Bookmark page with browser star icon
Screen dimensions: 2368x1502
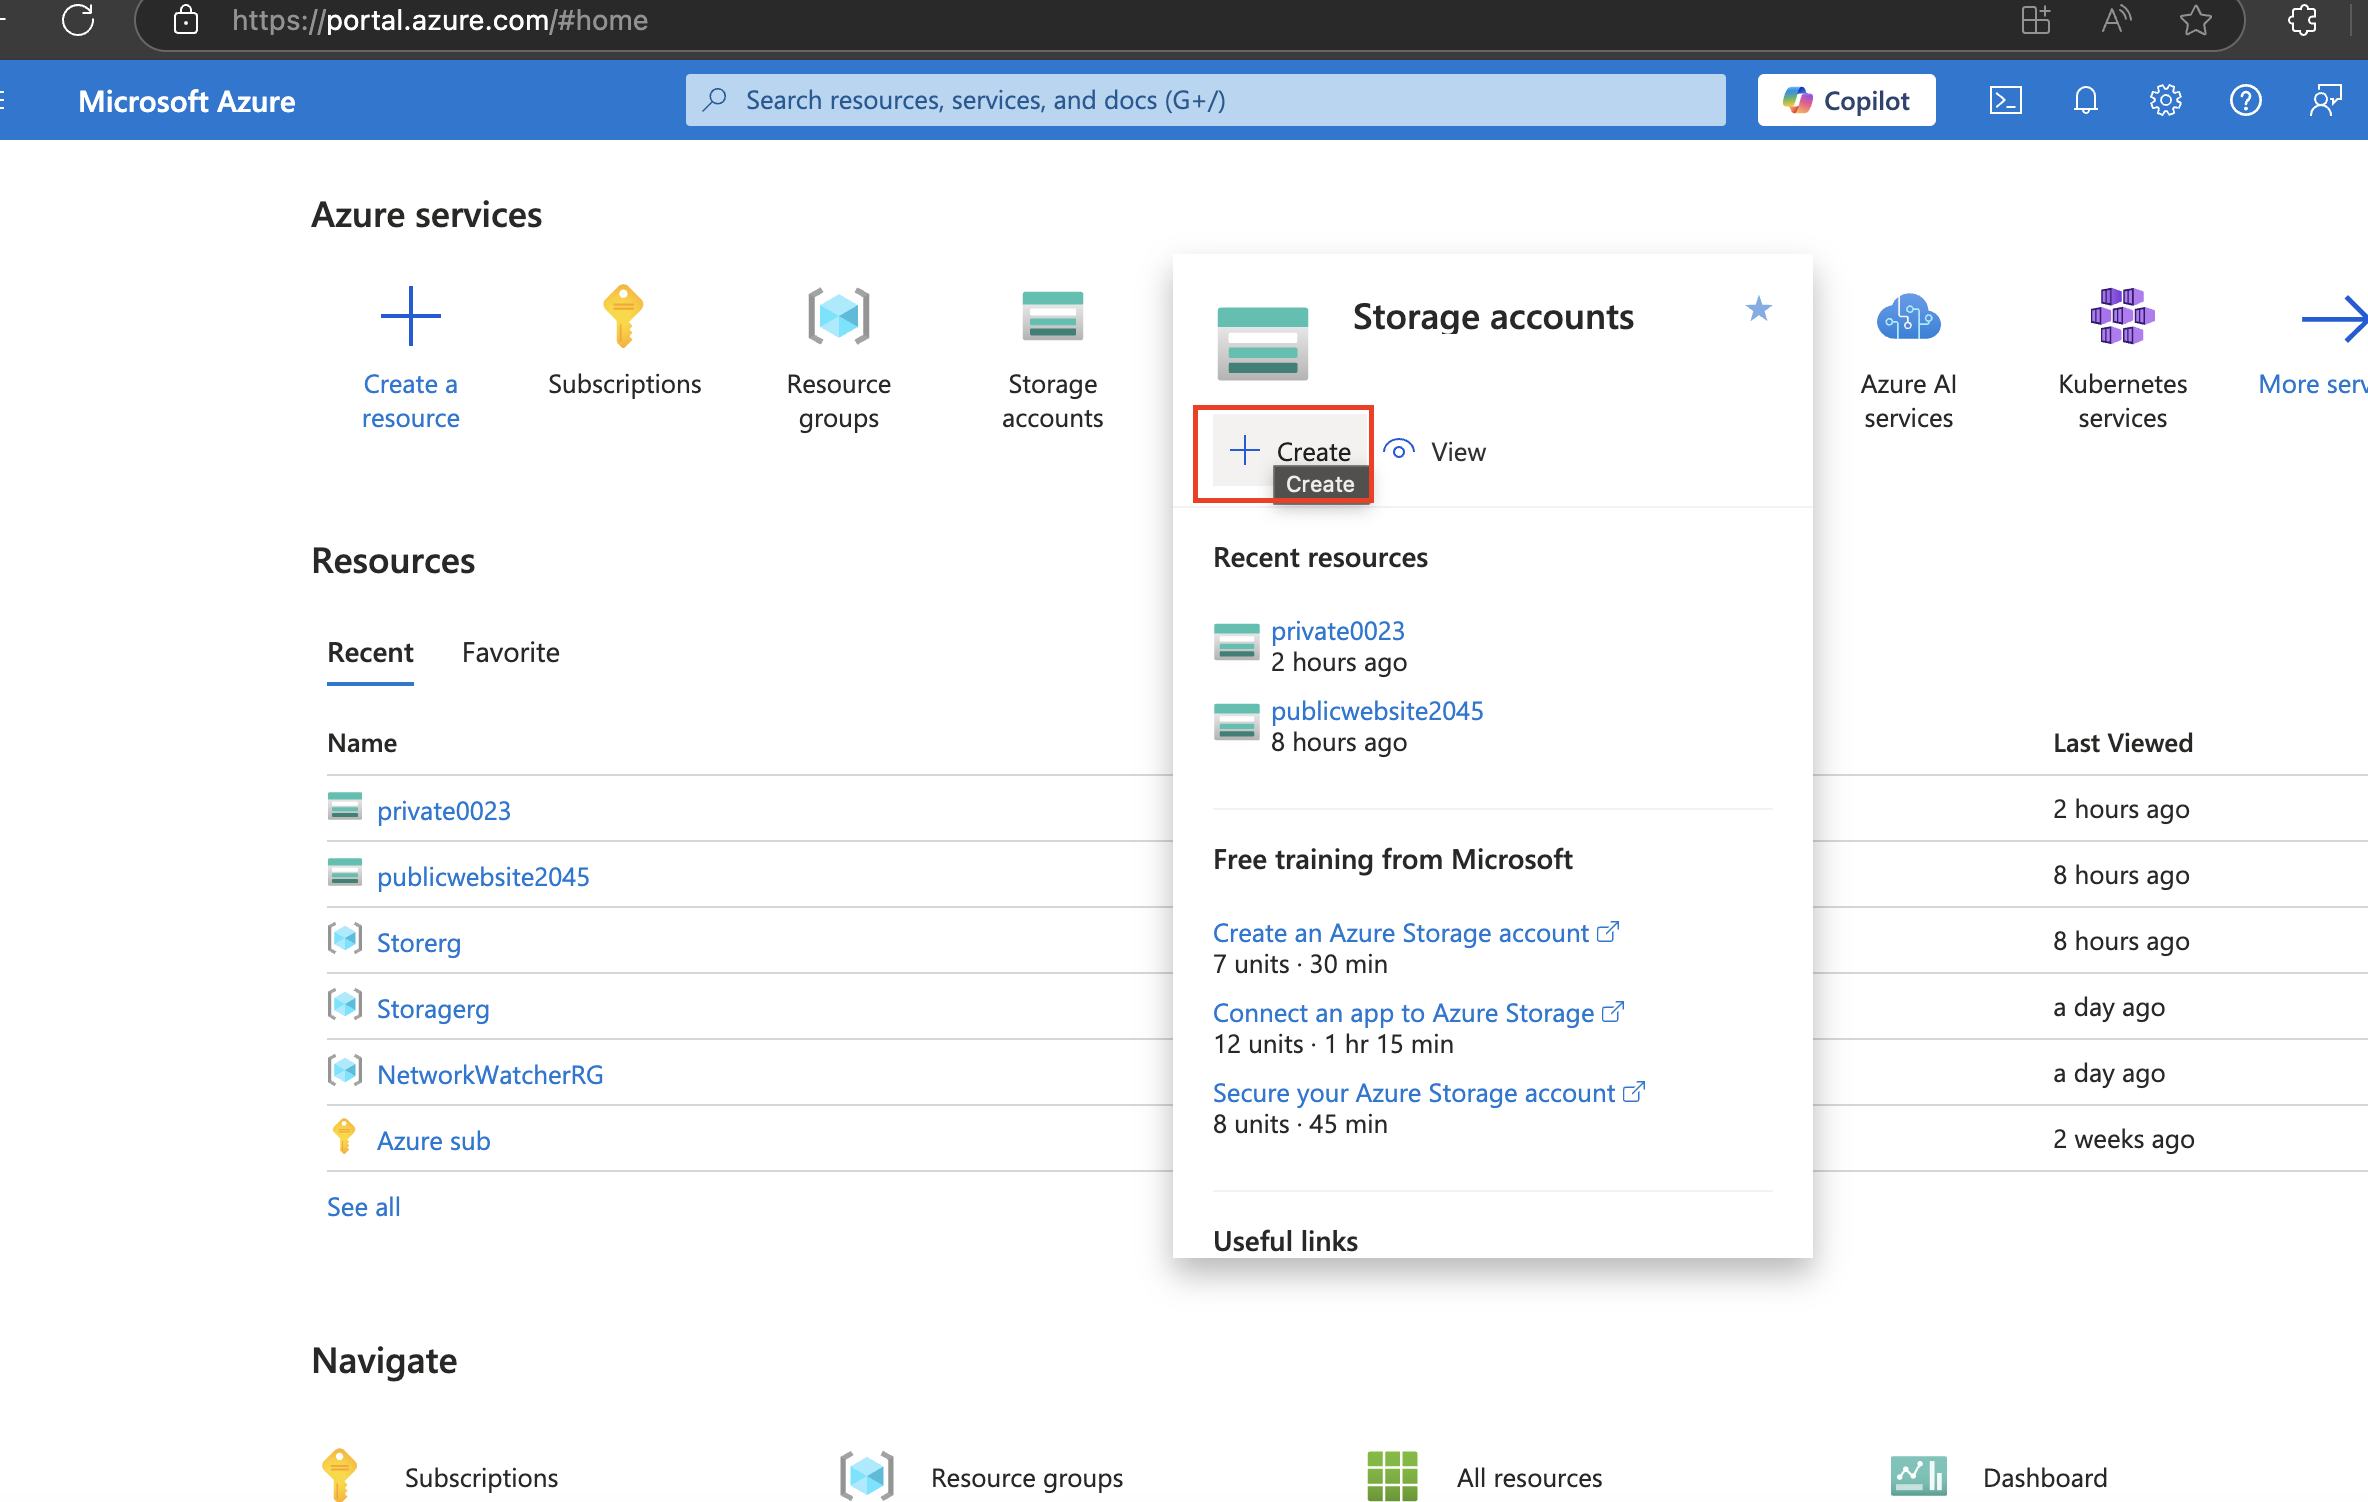[2195, 20]
